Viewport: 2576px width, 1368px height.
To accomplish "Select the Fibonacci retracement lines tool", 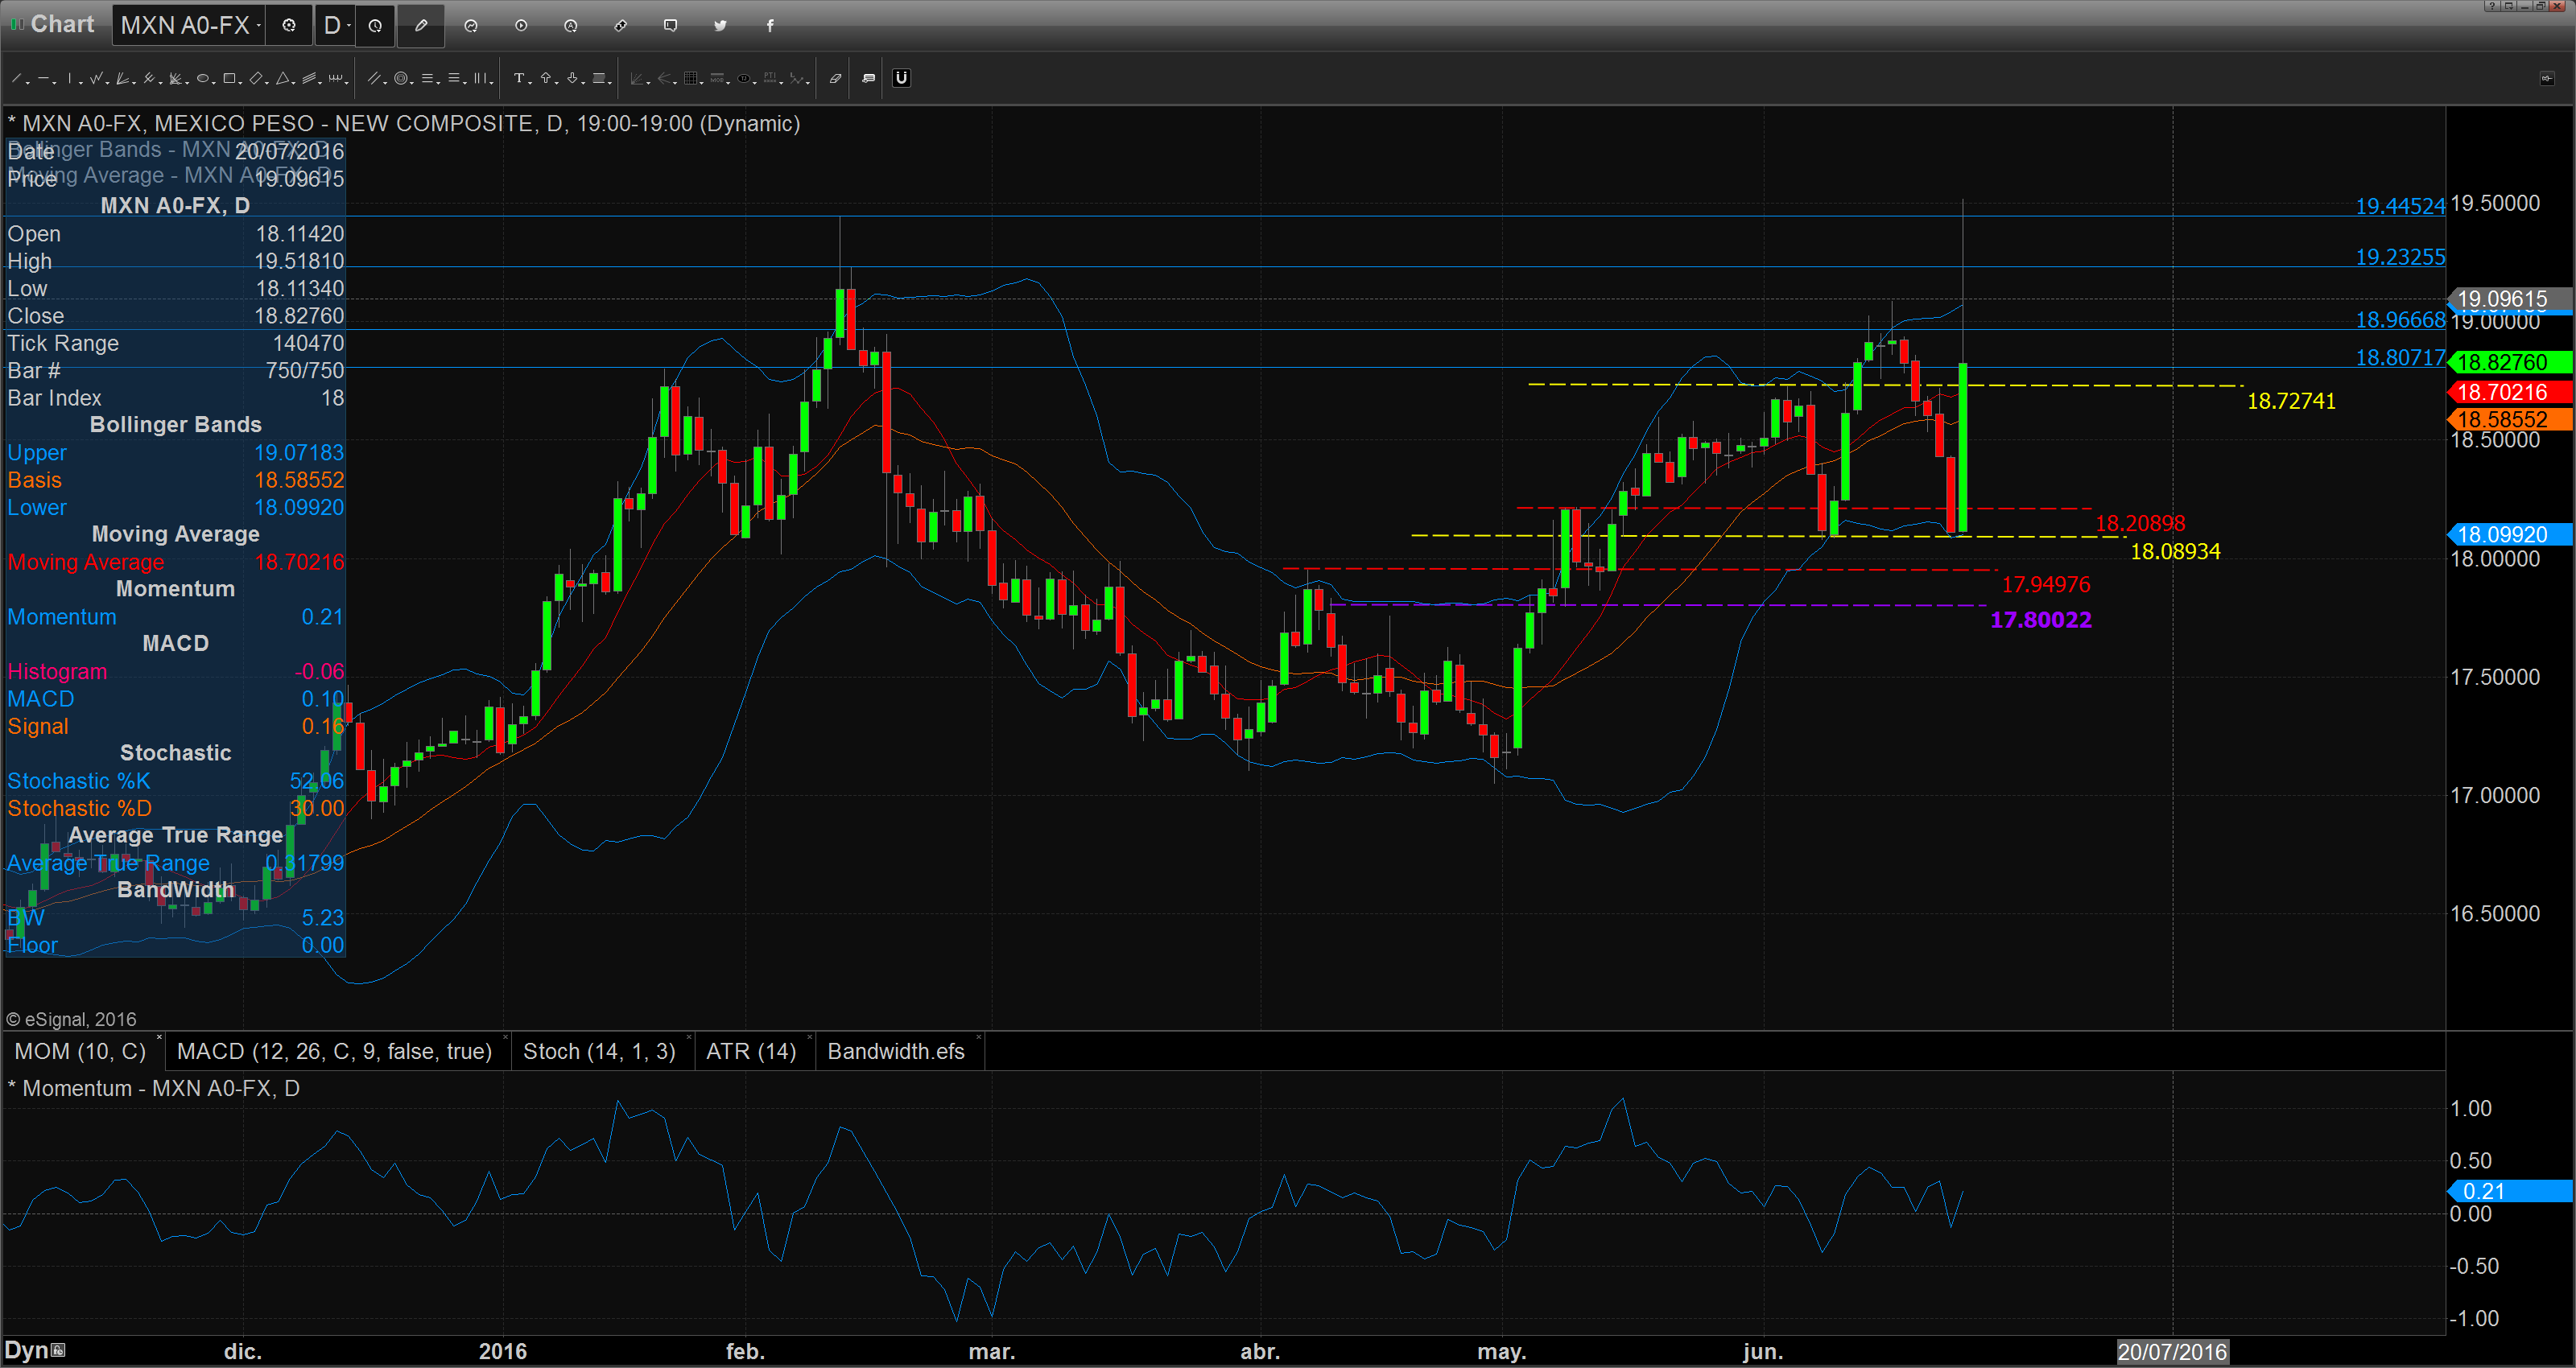I will tap(427, 78).
